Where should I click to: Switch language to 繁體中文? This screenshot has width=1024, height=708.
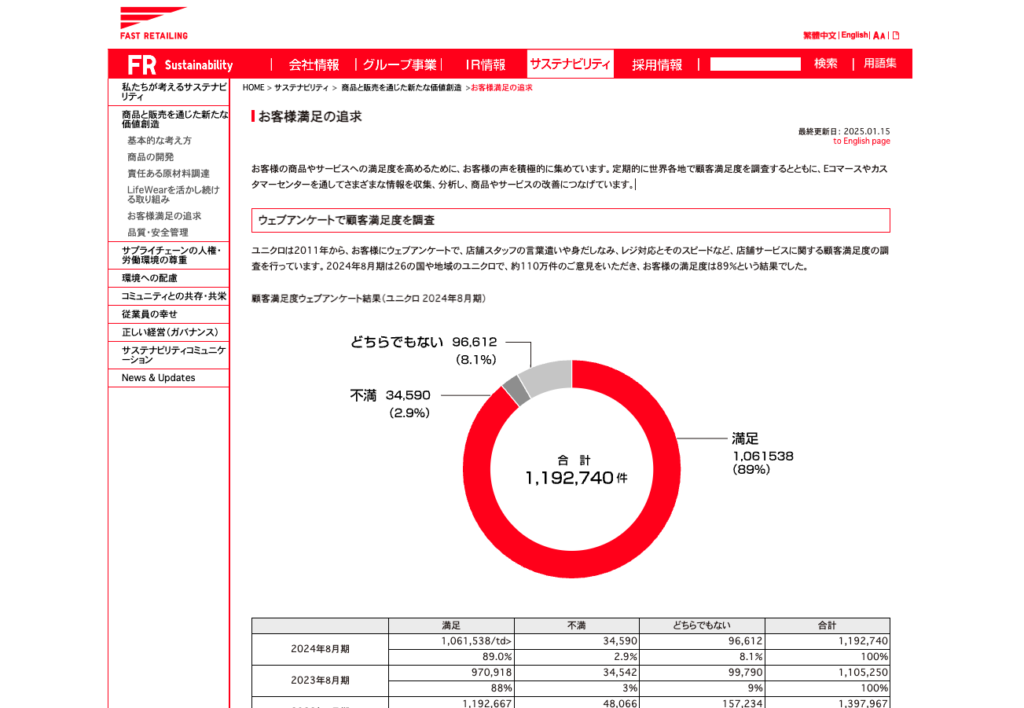(820, 35)
